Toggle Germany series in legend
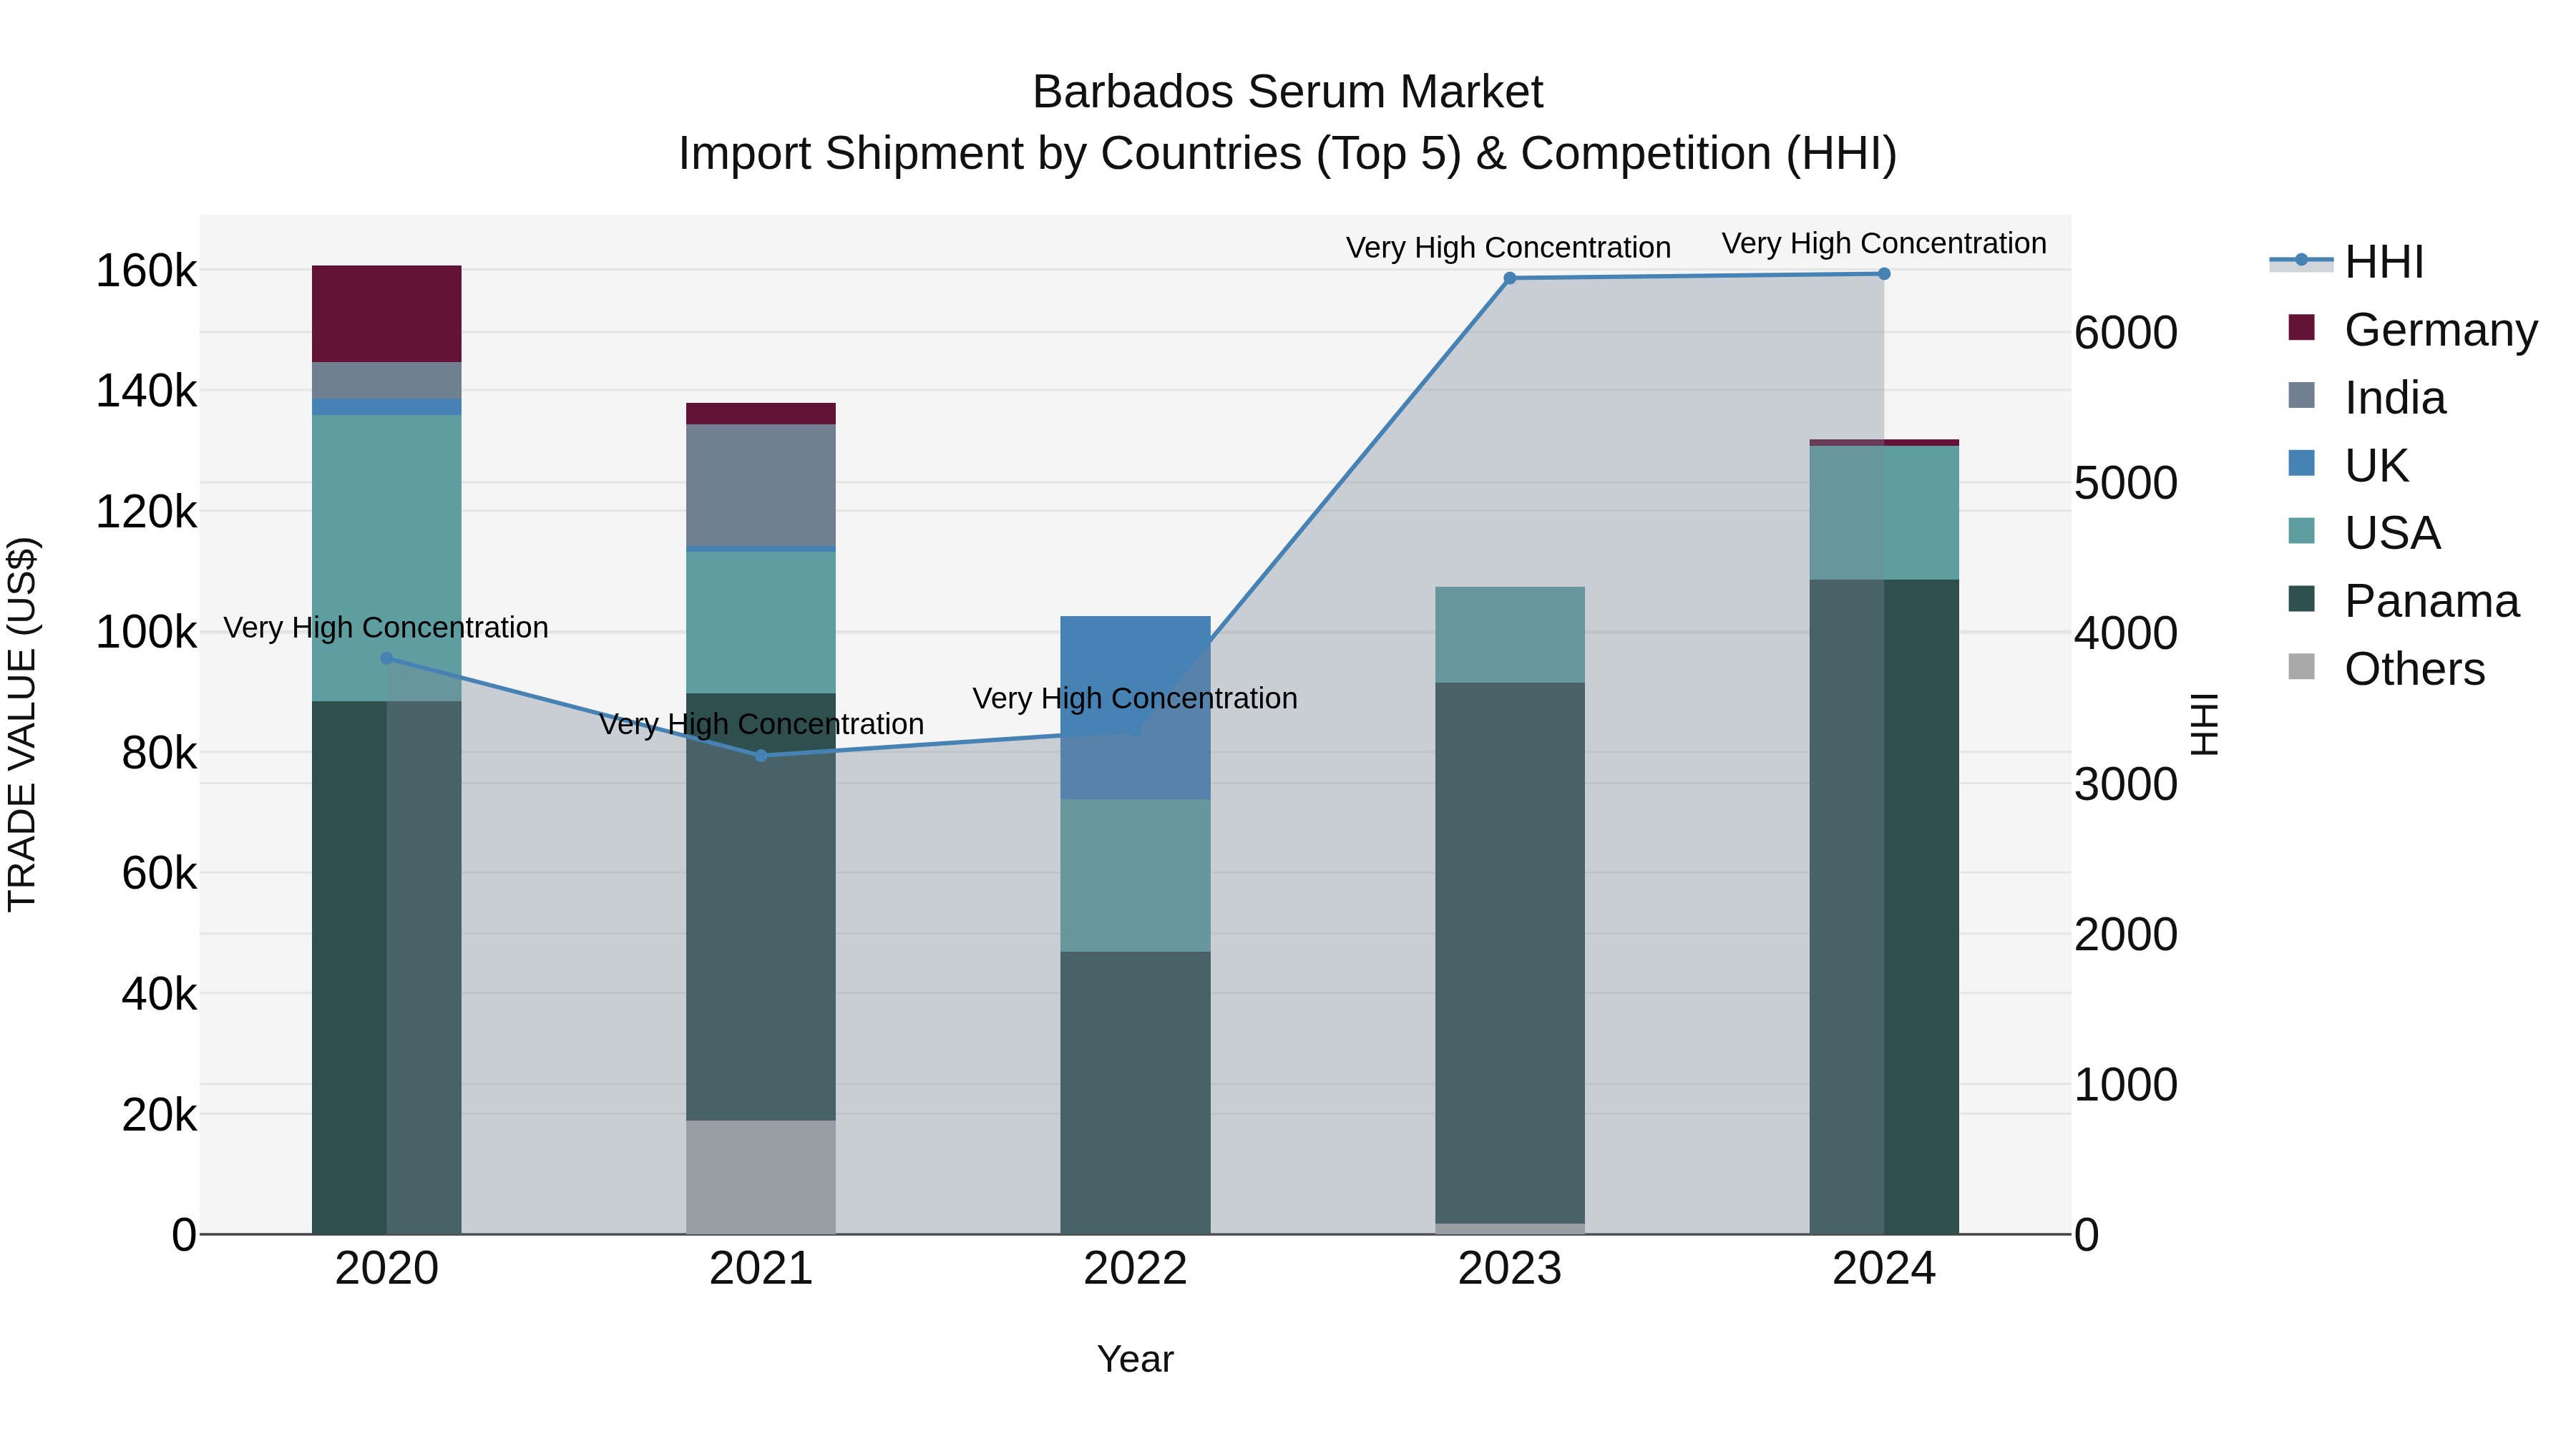 pyautogui.click(x=2413, y=329)
